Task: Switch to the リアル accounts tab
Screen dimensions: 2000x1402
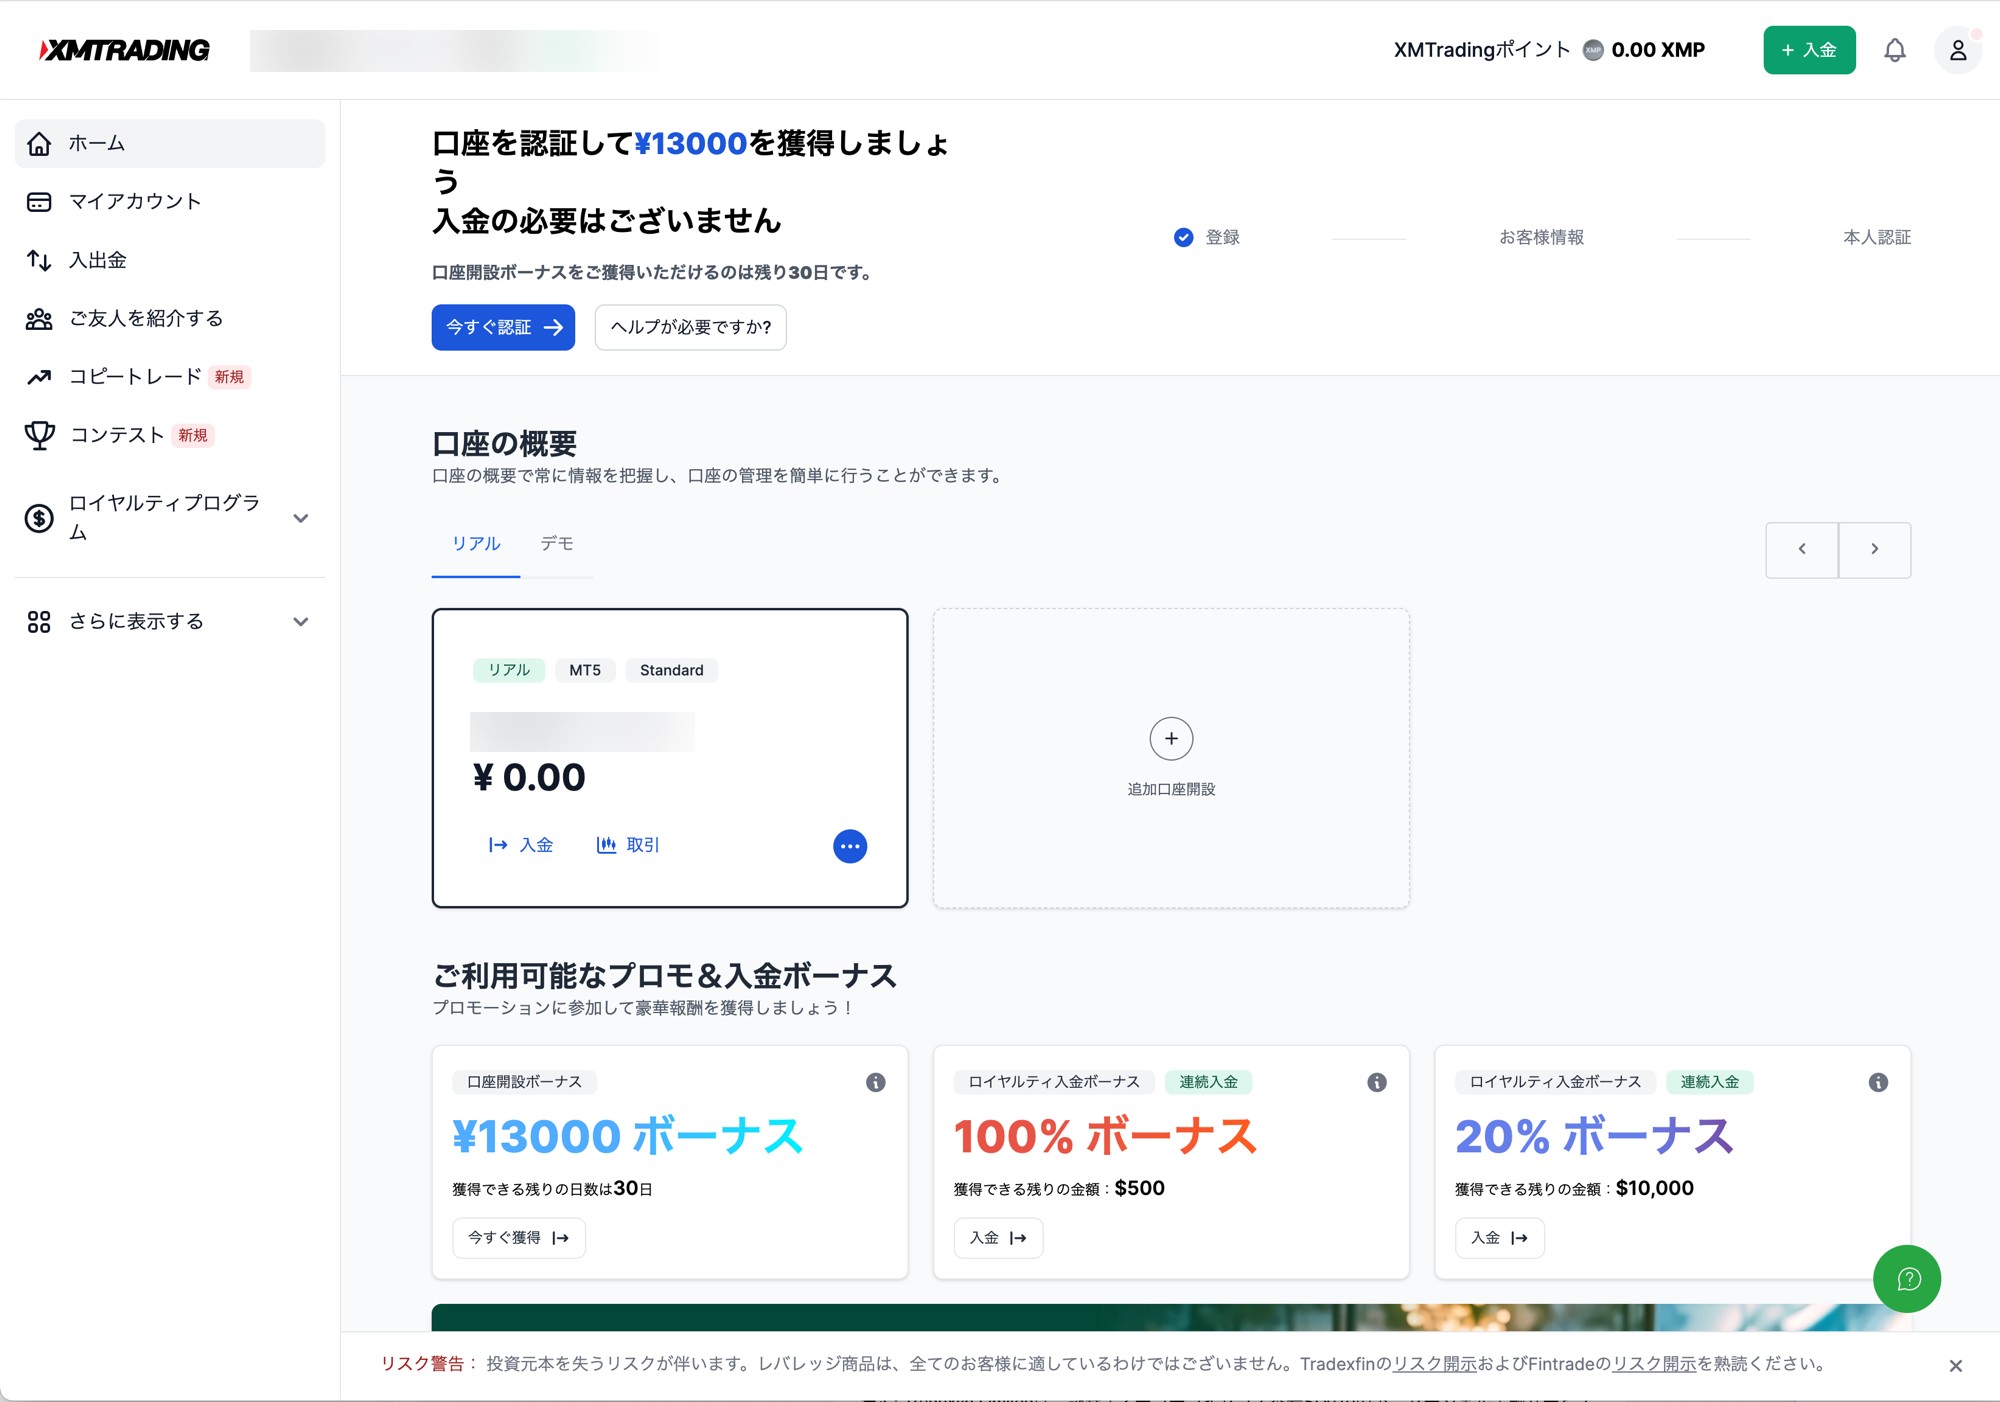Action: pyautogui.click(x=476, y=544)
